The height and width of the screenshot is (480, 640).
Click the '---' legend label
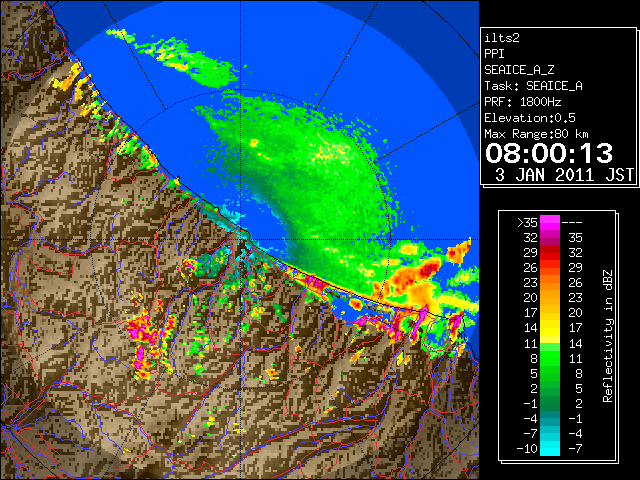(572, 223)
